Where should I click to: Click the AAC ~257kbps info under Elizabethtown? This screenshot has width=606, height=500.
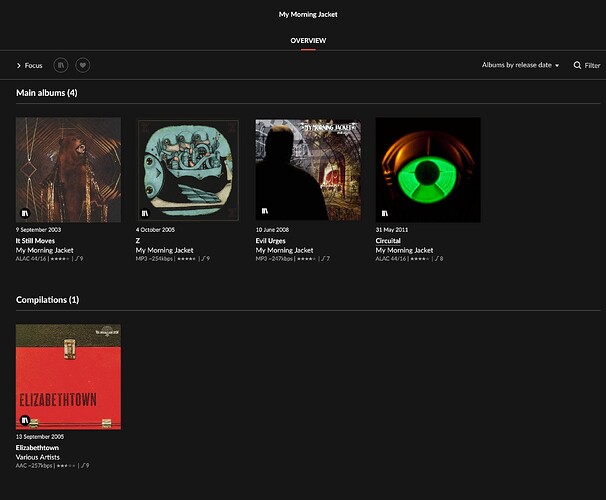pyautogui.click(x=34, y=466)
